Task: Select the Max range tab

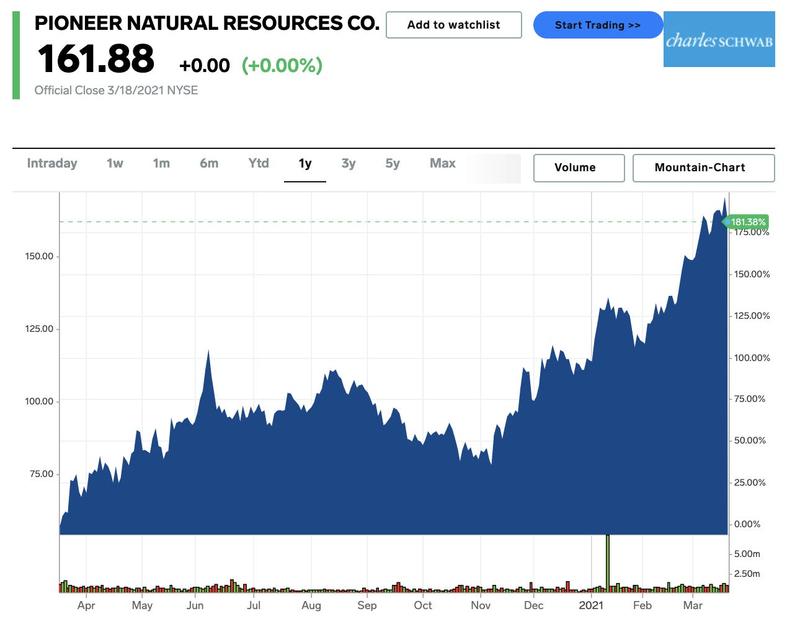Action: point(442,163)
